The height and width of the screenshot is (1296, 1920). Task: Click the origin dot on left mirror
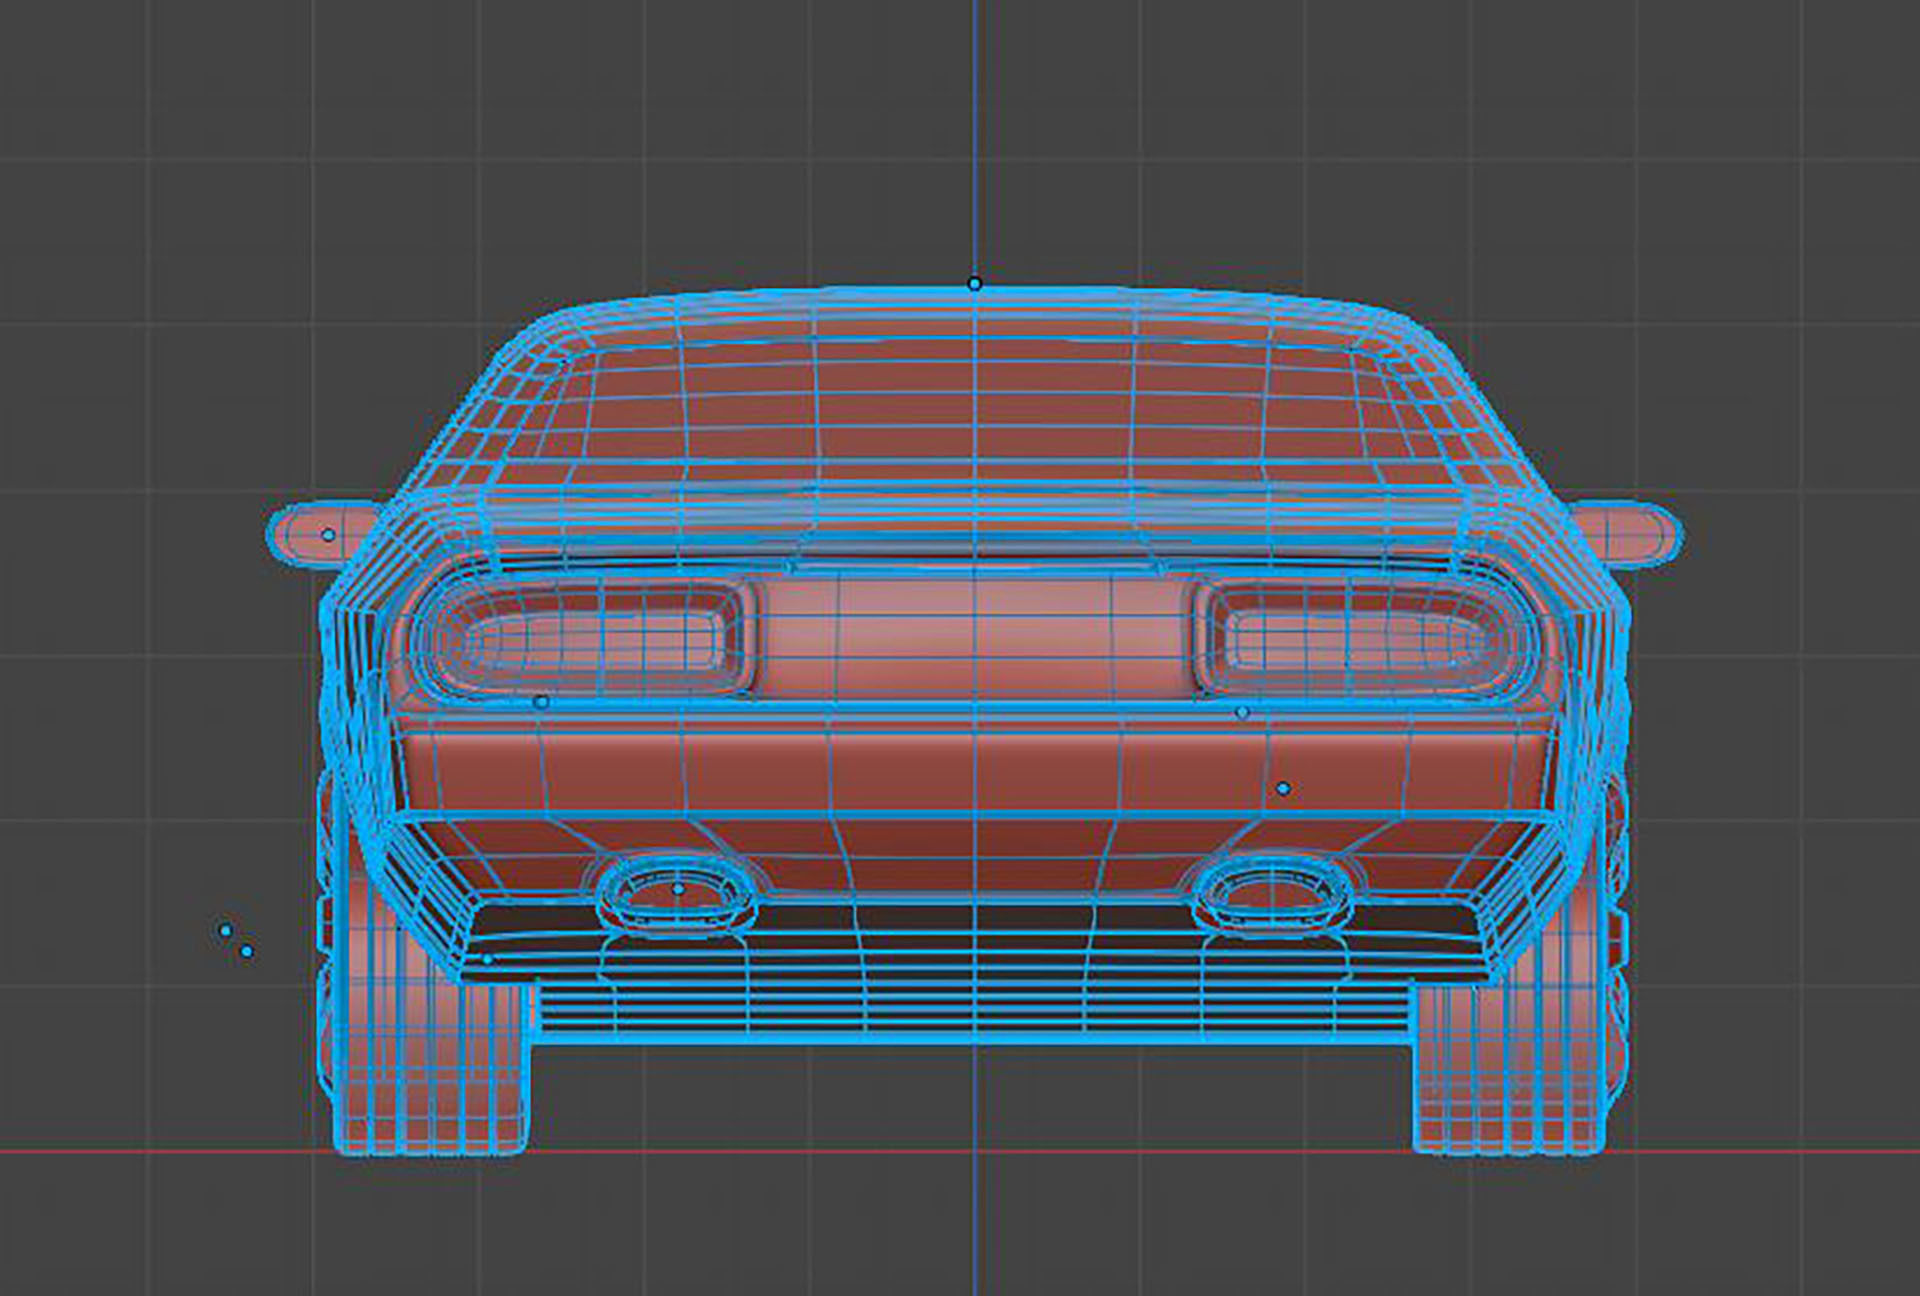tap(328, 535)
